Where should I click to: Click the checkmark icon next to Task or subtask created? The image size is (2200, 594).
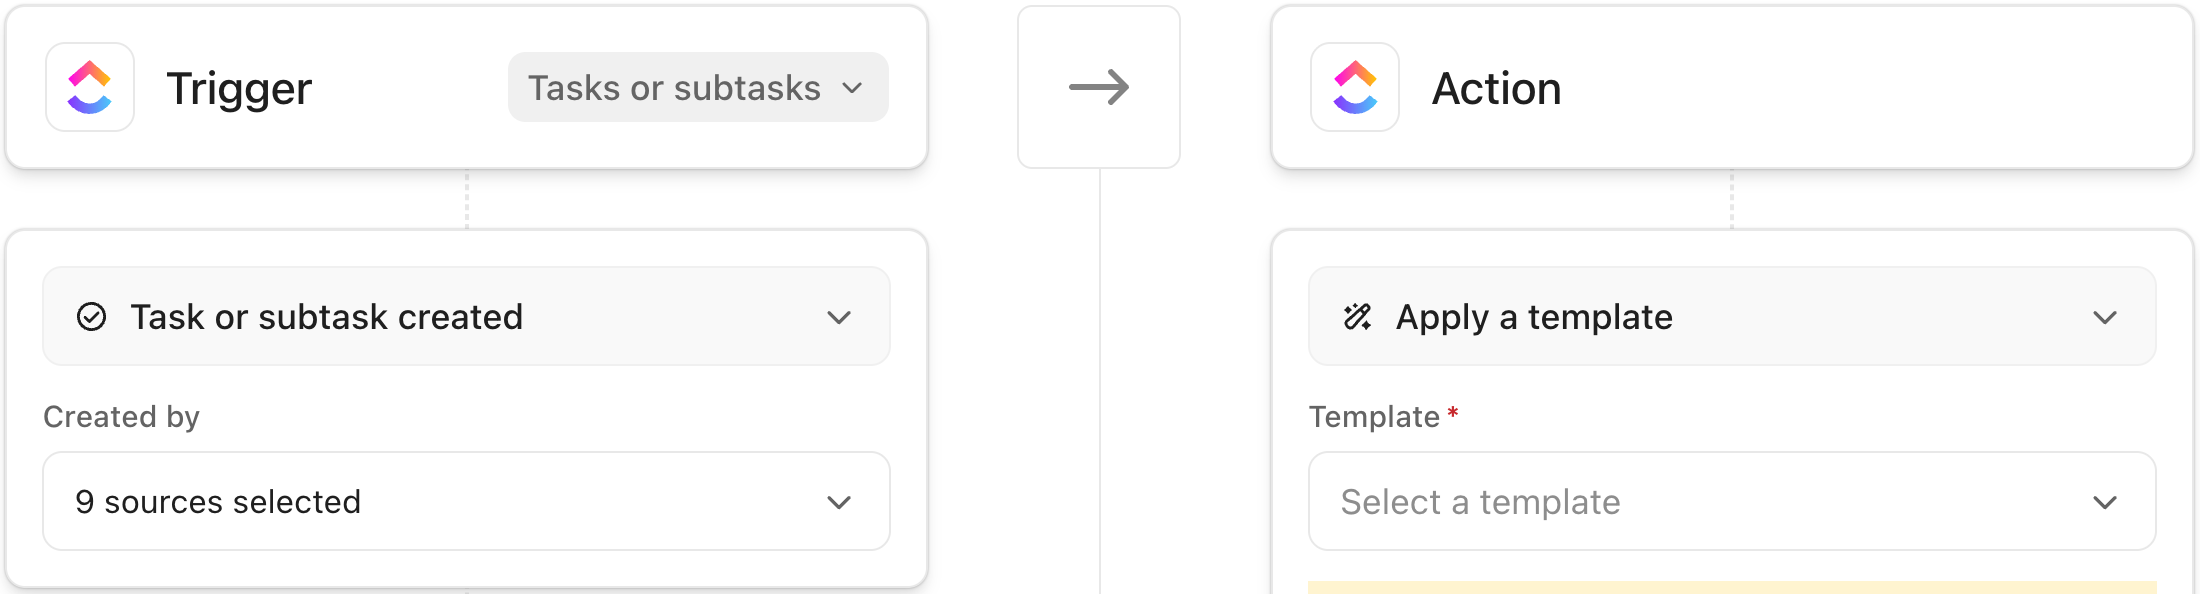91,317
